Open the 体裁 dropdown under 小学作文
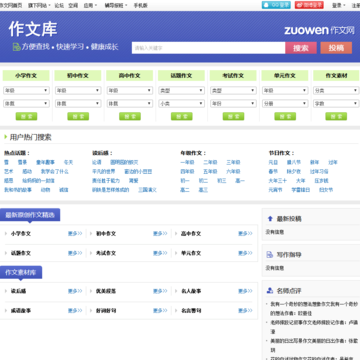Image resolution: width=360 pixels, height=360 pixels. tap(26, 104)
